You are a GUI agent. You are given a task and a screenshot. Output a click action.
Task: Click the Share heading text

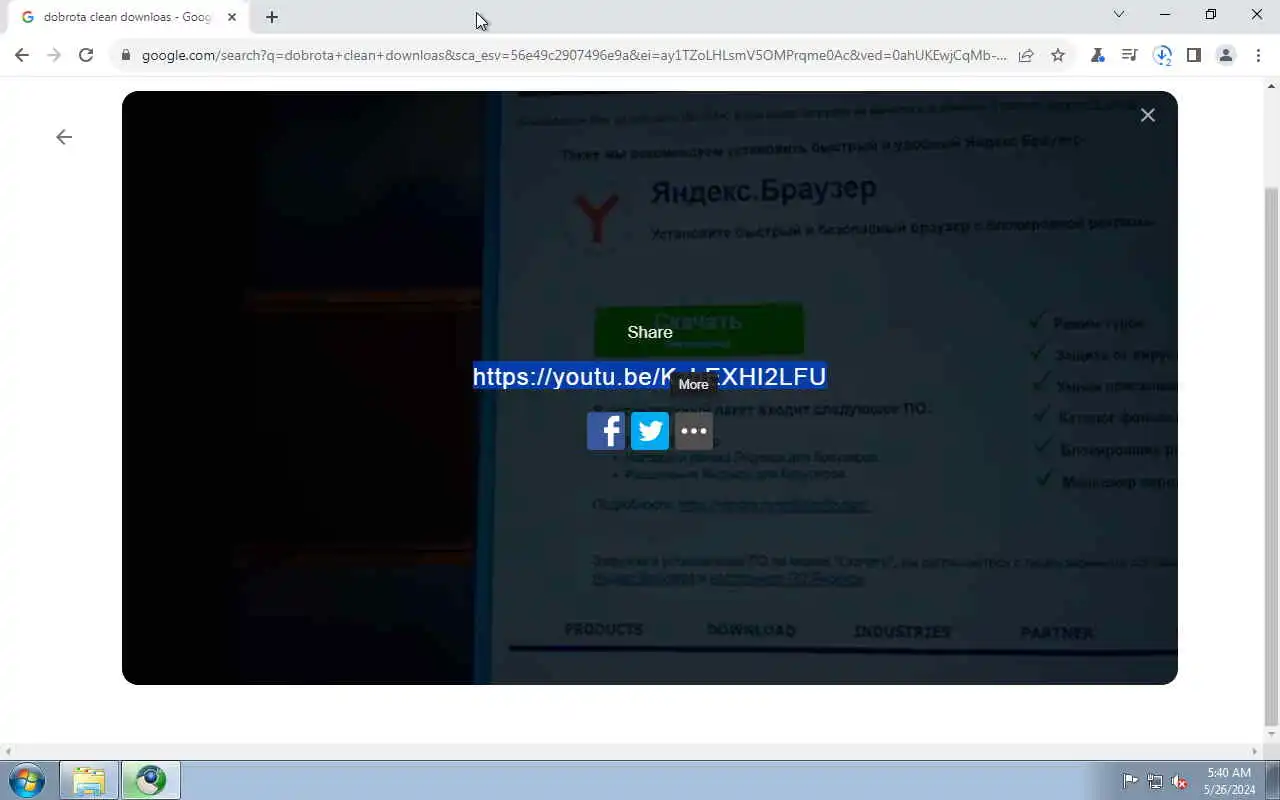click(650, 332)
